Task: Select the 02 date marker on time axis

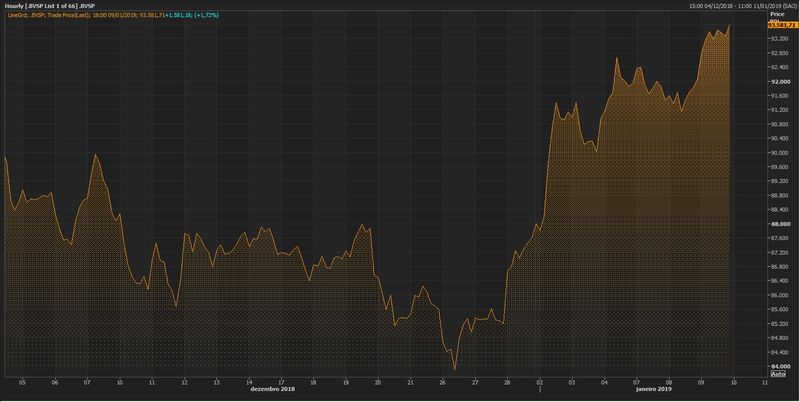Action: coord(539,381)
